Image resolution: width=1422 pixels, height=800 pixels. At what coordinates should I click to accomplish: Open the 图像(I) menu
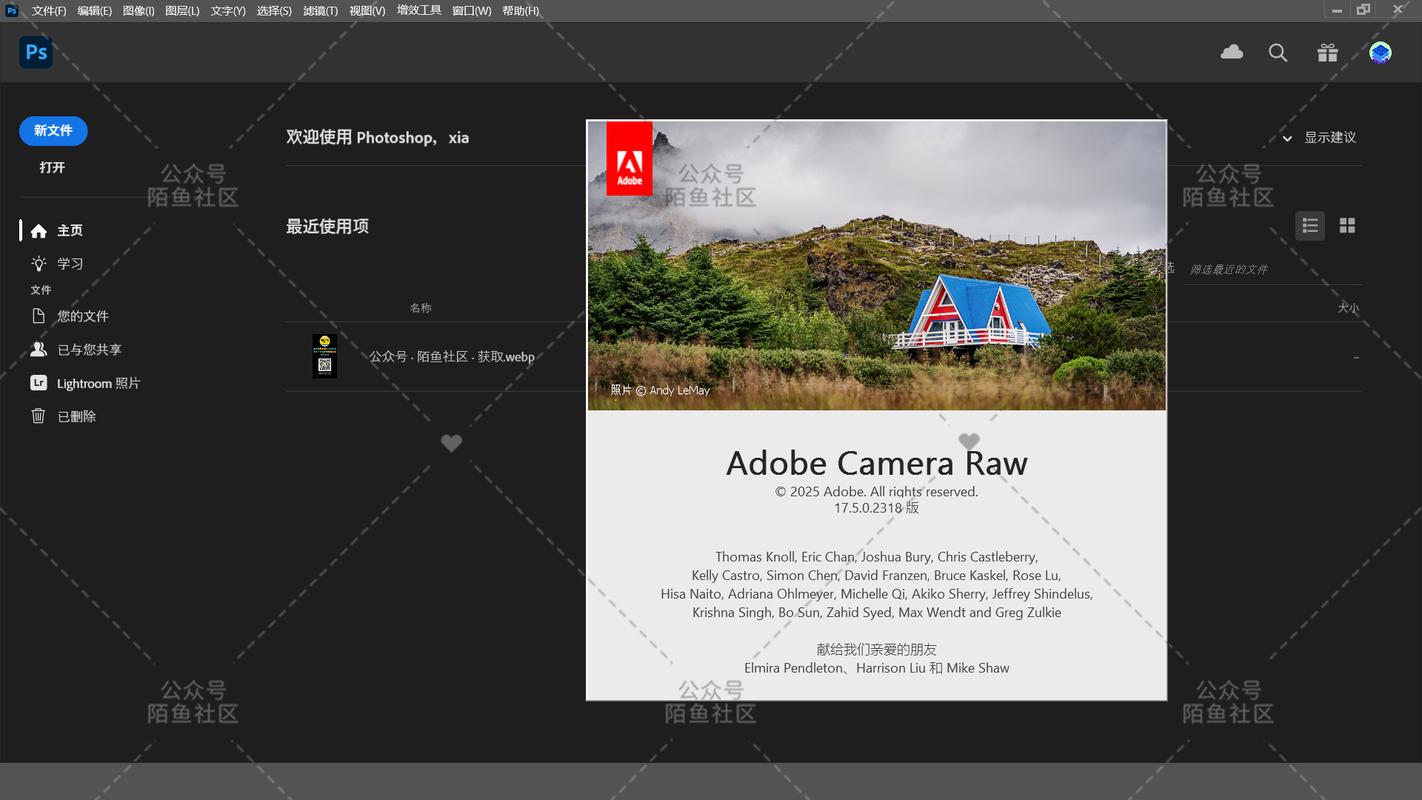(138, 10)
